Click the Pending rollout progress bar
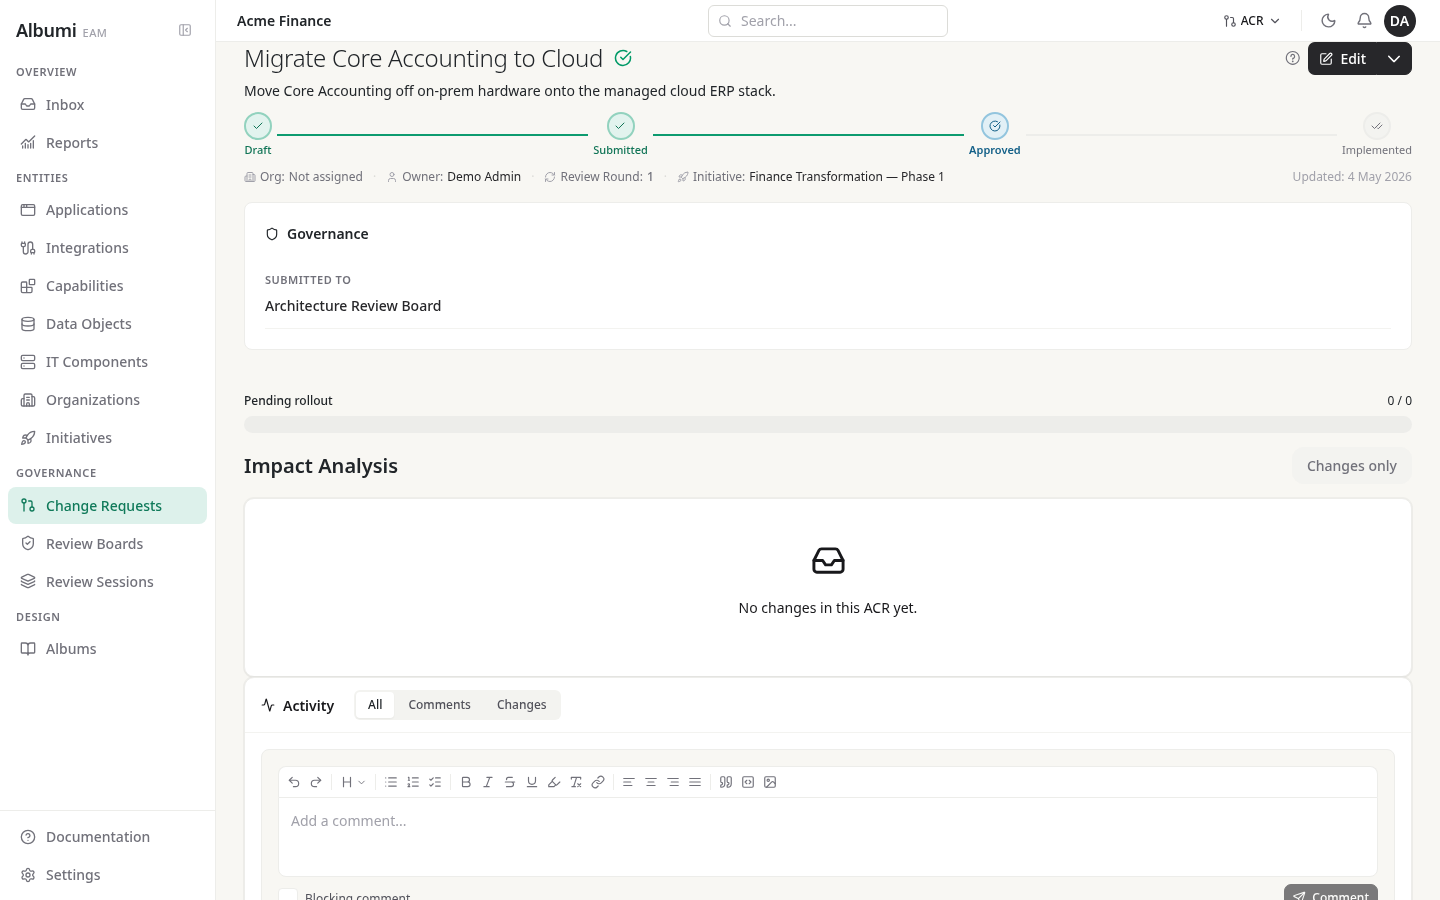This screenshot has width=1440, height=900. click(x=828, y=425)
